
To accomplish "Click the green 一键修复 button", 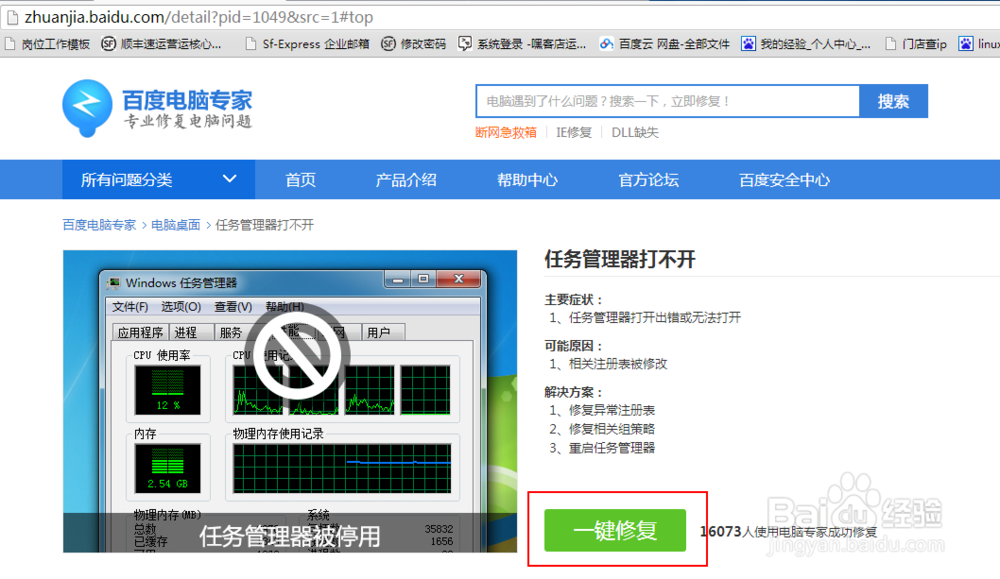I will click(615, 530).
